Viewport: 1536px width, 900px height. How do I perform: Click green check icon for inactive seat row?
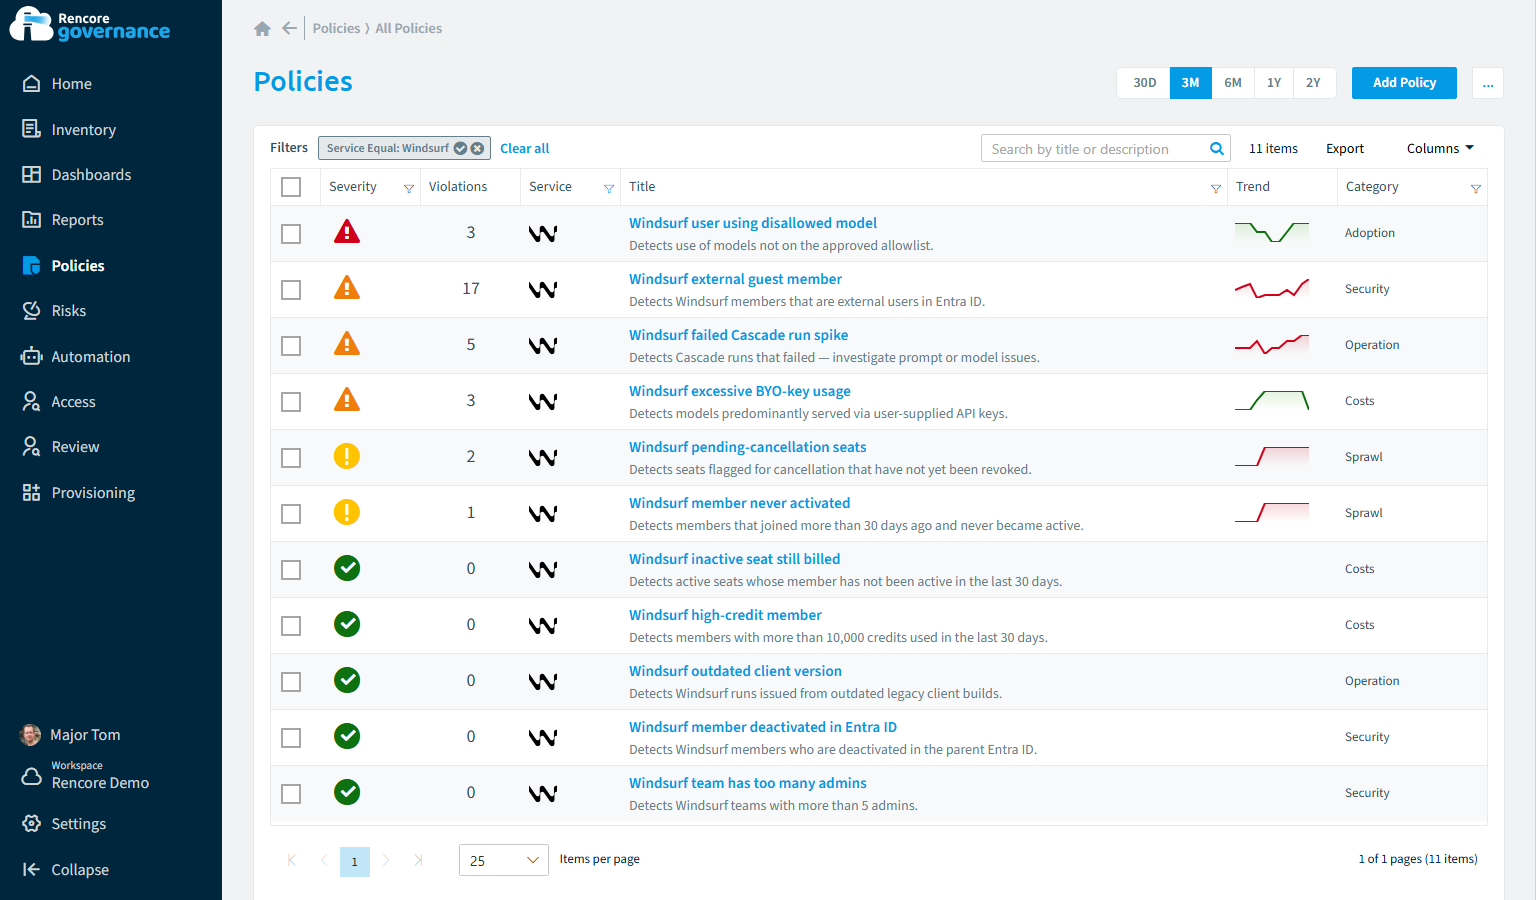(x=347, y=568)
